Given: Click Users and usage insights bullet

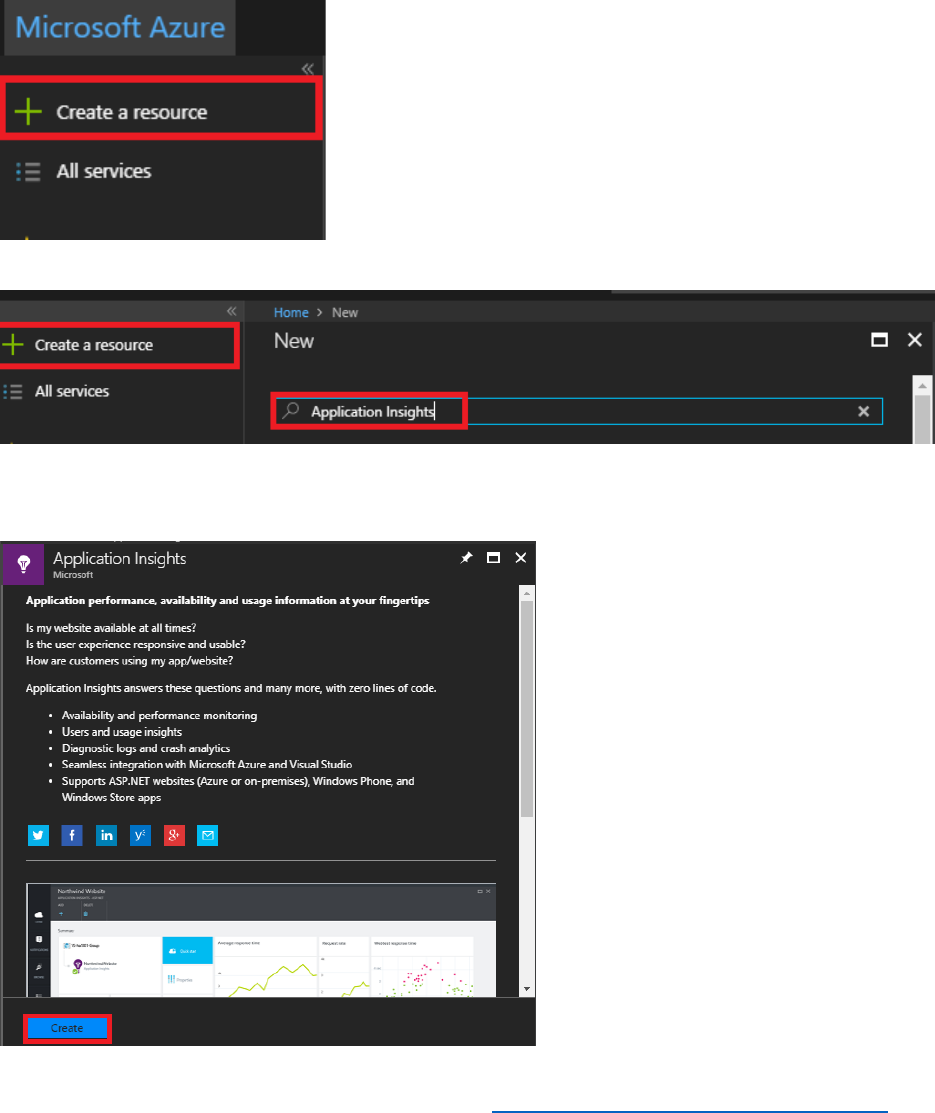Looking at the screenshot, I should tap(121, 732).
